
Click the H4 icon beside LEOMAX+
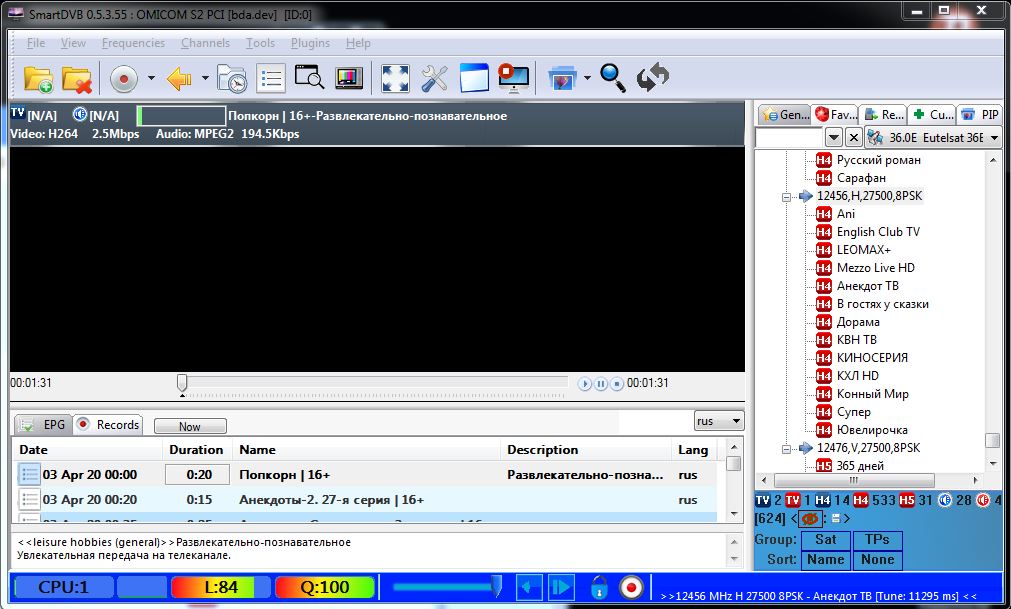(823, 250)
